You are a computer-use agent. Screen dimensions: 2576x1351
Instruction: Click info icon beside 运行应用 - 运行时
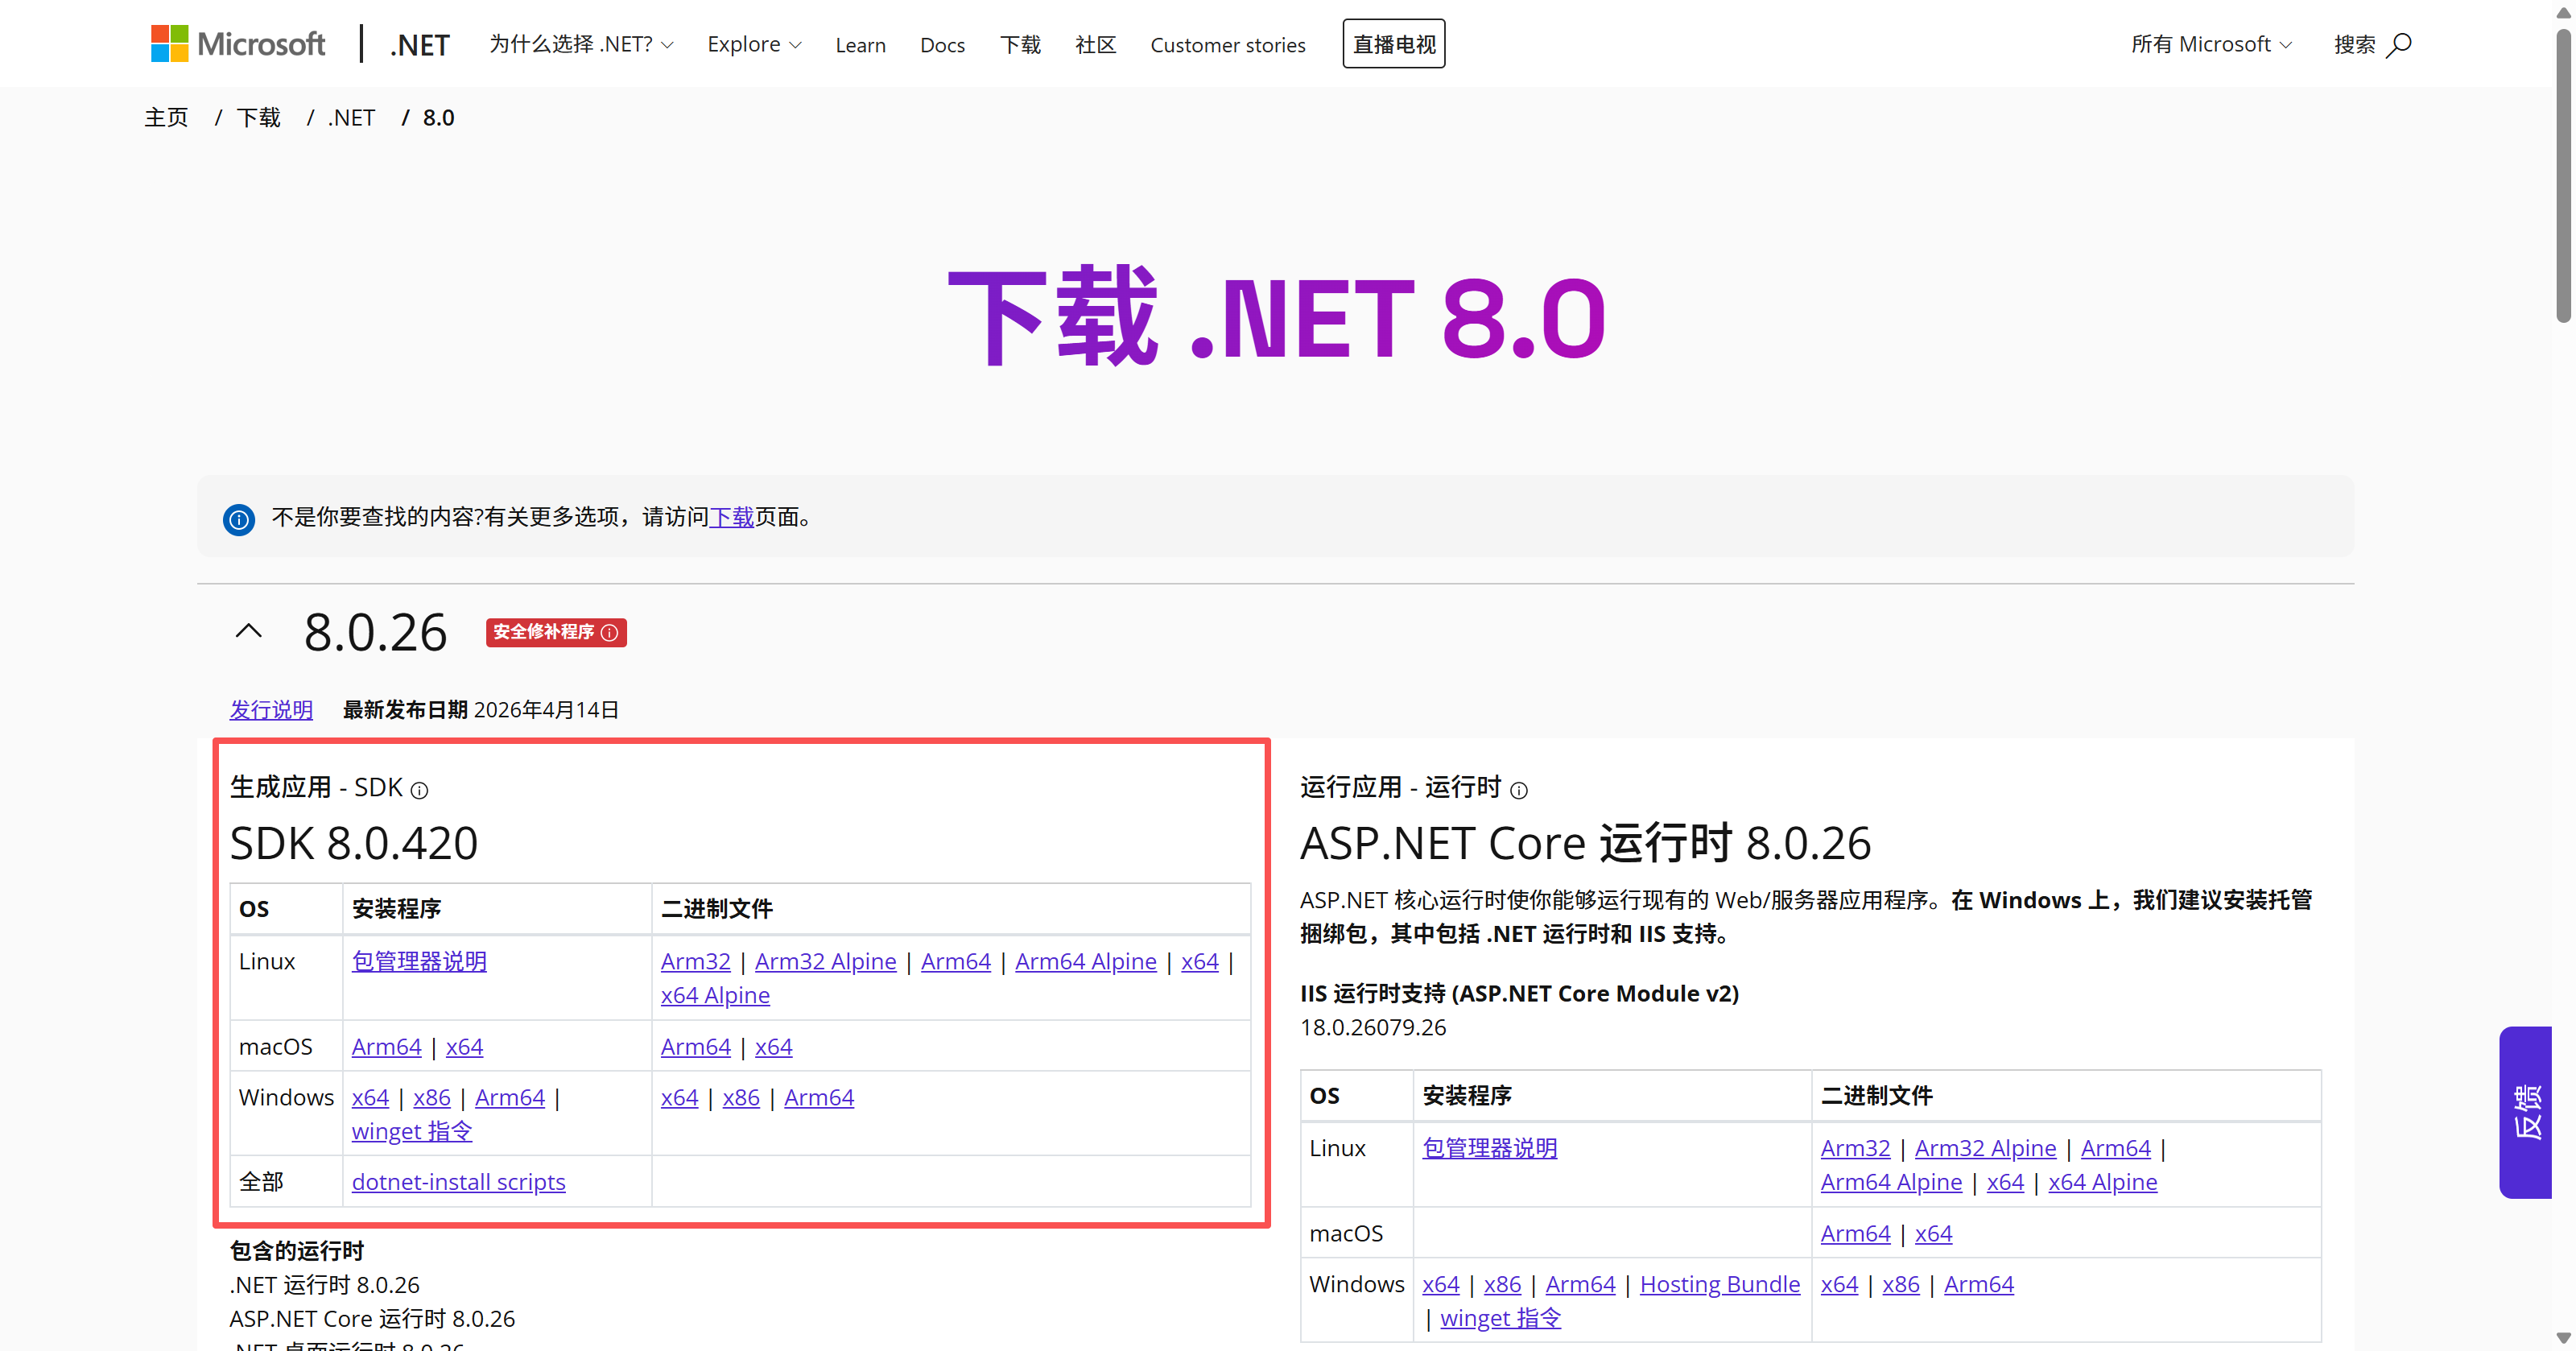point(1519,790)
